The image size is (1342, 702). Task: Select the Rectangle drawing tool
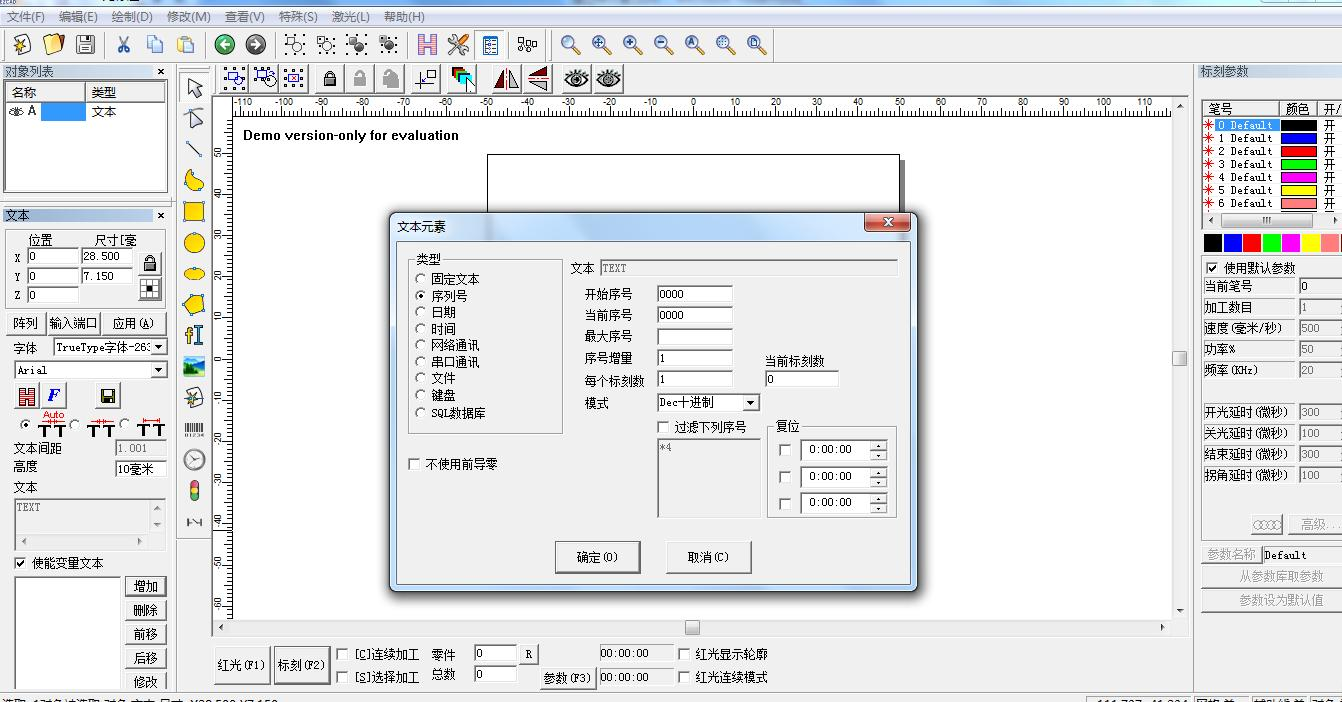[x=193, y=213]
